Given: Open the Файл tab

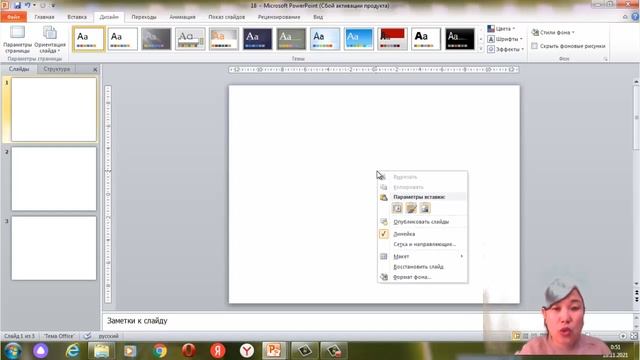Looking at the screenshot, I should (x=13, y=17).
